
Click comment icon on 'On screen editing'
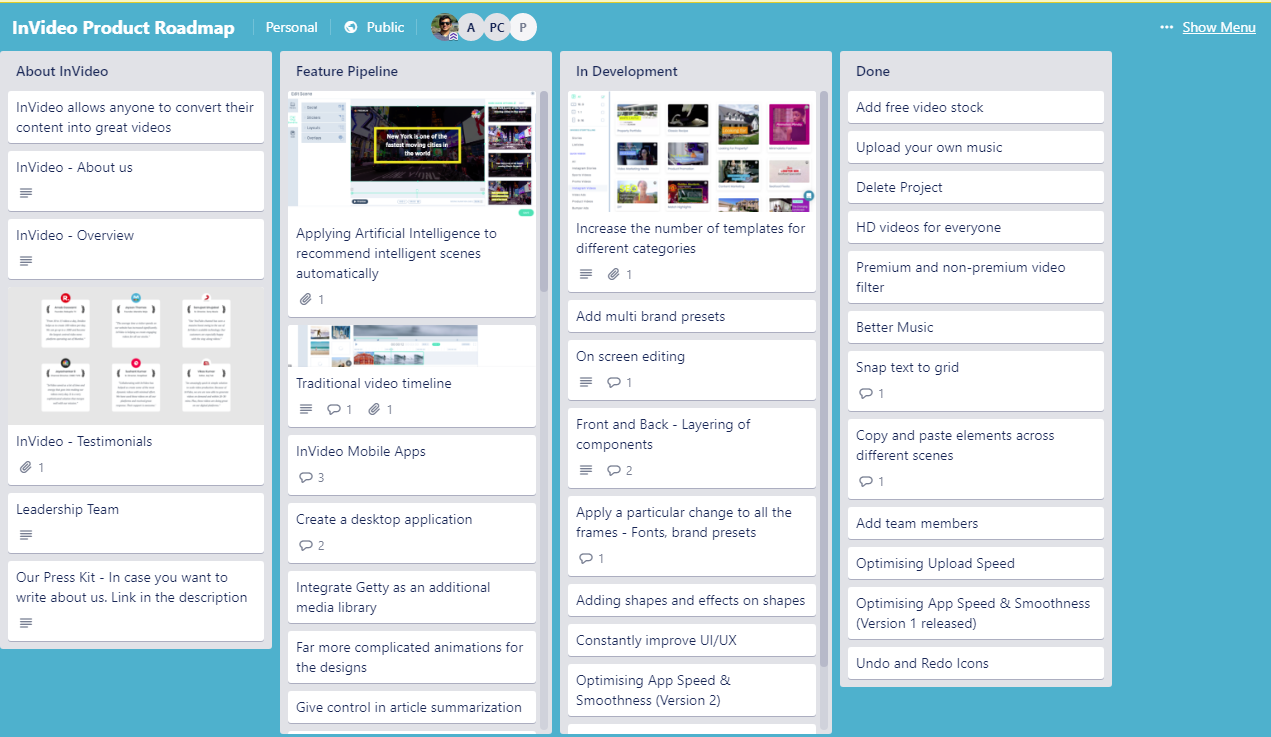pos(614,382)
